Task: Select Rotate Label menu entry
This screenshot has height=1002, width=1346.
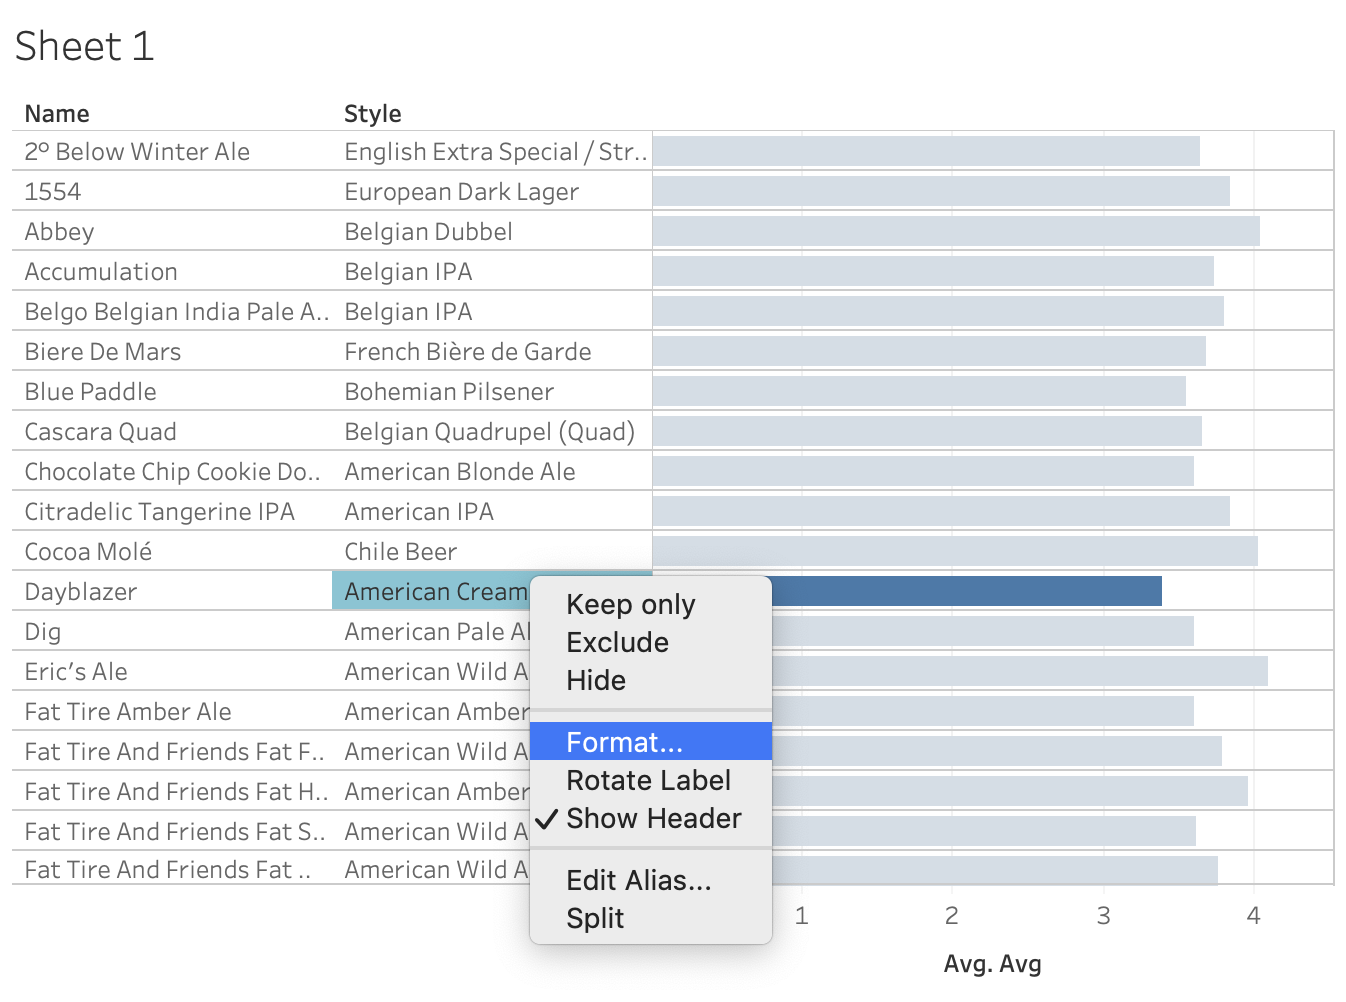Action: 650,780
